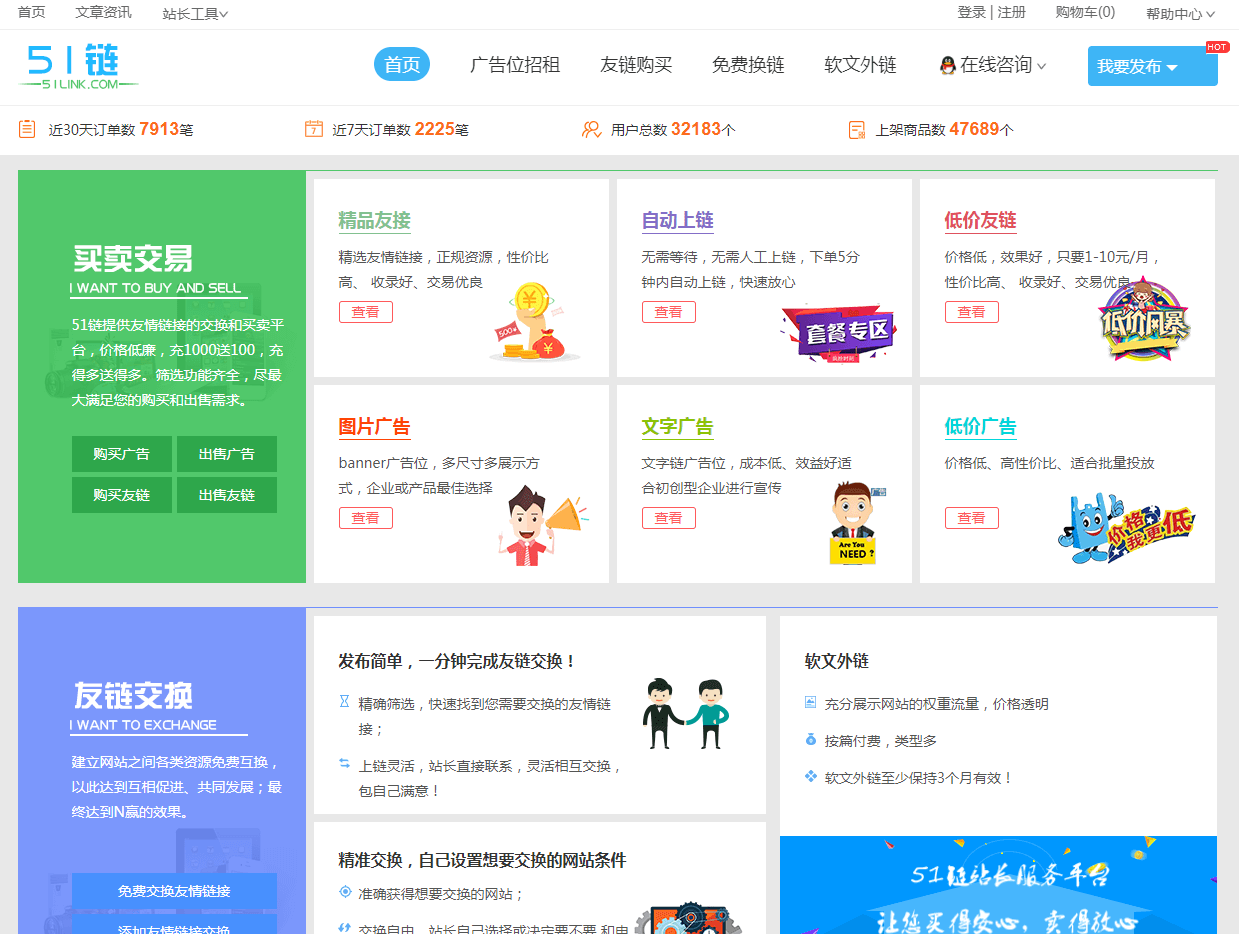Open the 文章资讯 menu item
The height and width of the screenshot is (934, 1239).
click(x=101, y=13)
